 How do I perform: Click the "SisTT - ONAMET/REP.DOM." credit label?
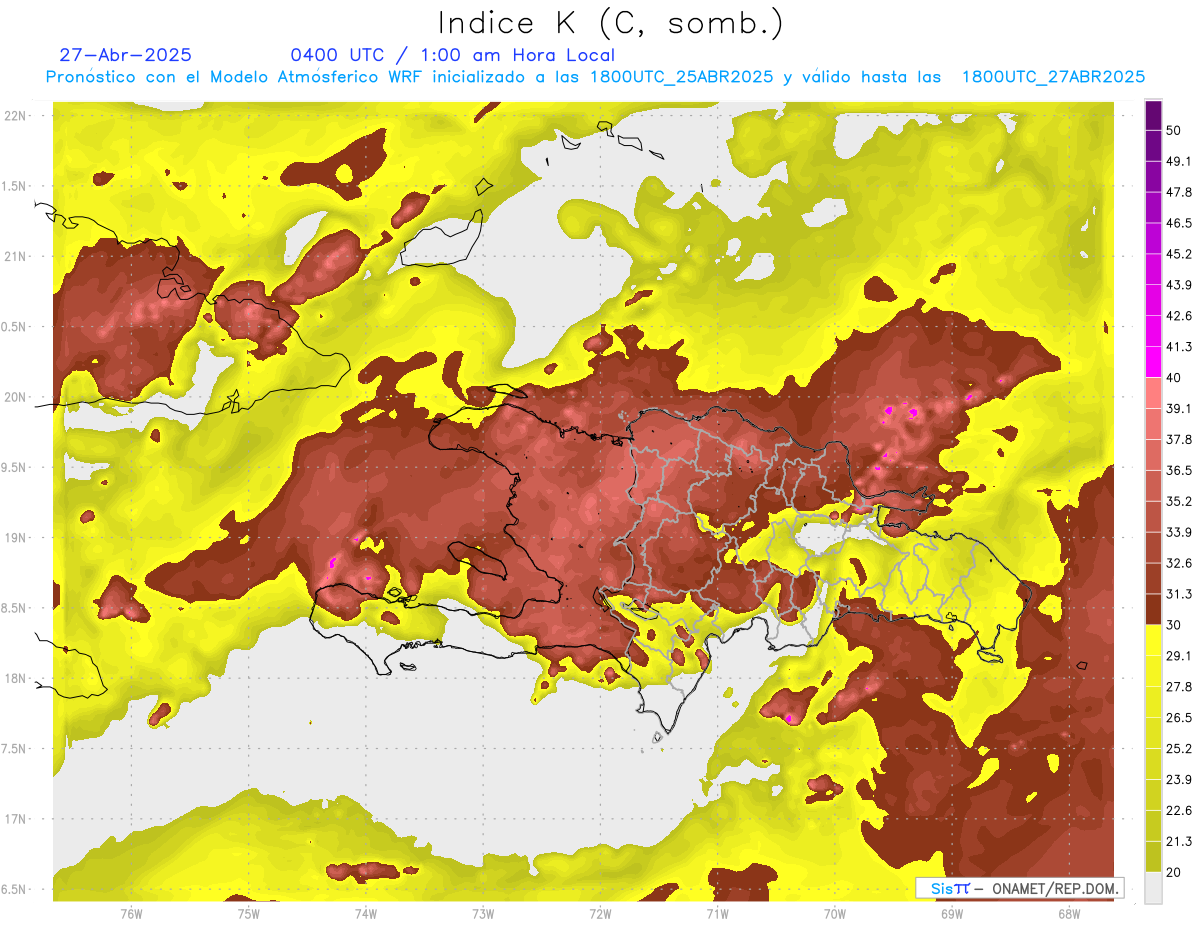pyautogui.click(x=1019, y=888)
